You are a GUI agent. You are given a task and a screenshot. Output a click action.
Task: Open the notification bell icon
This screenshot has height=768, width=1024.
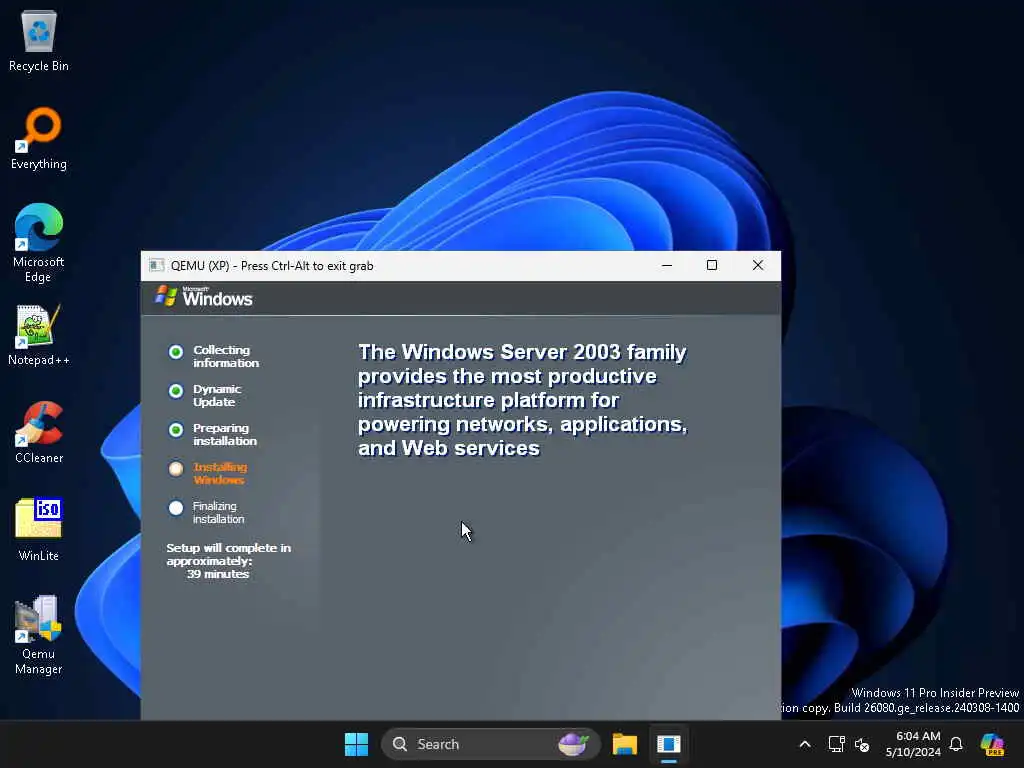(956, 744)
